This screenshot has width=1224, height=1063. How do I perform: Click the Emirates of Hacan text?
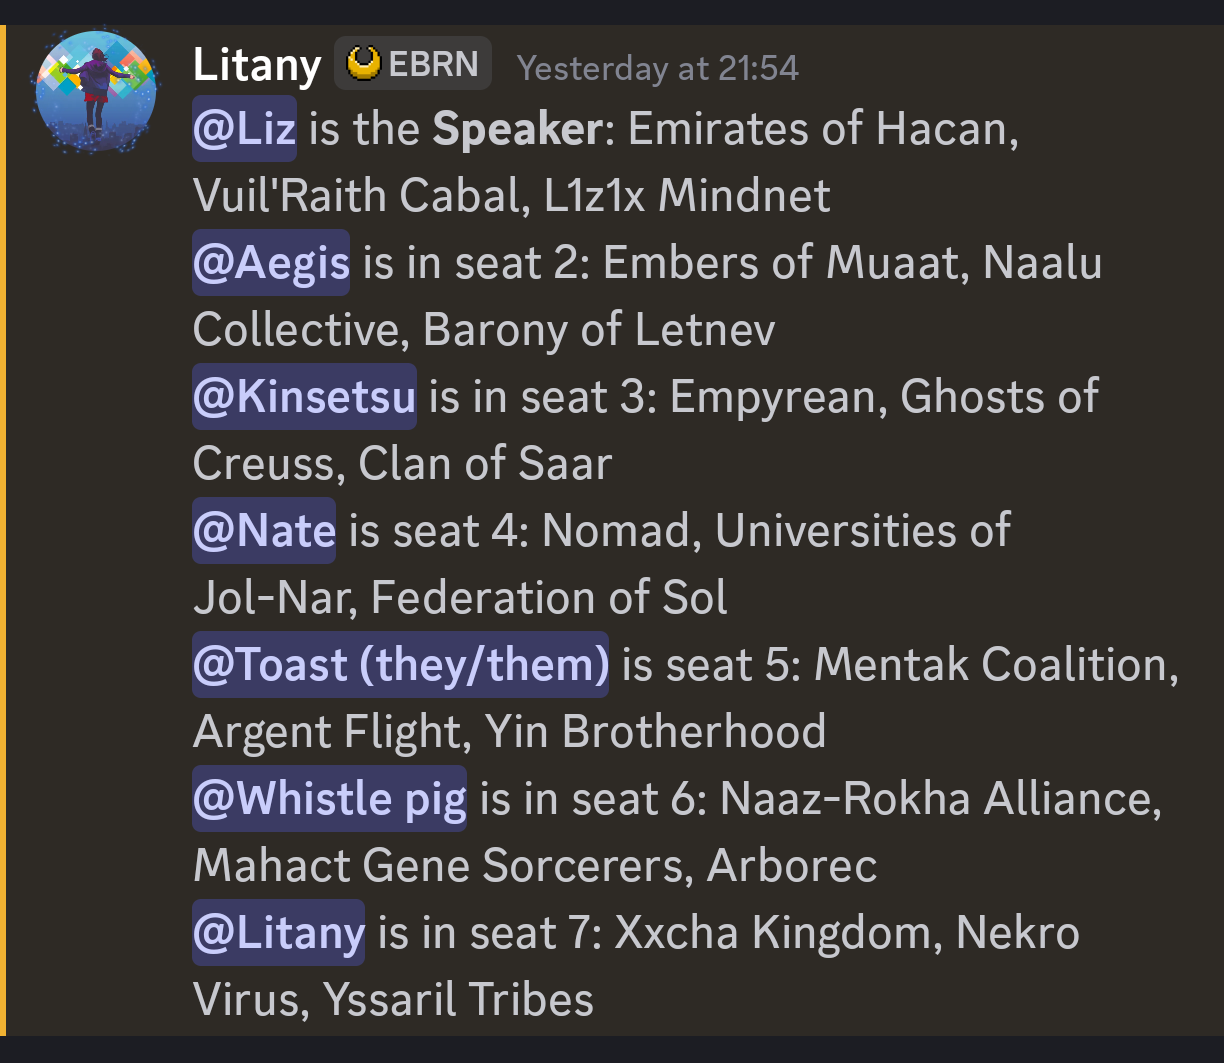click(822, 131)
